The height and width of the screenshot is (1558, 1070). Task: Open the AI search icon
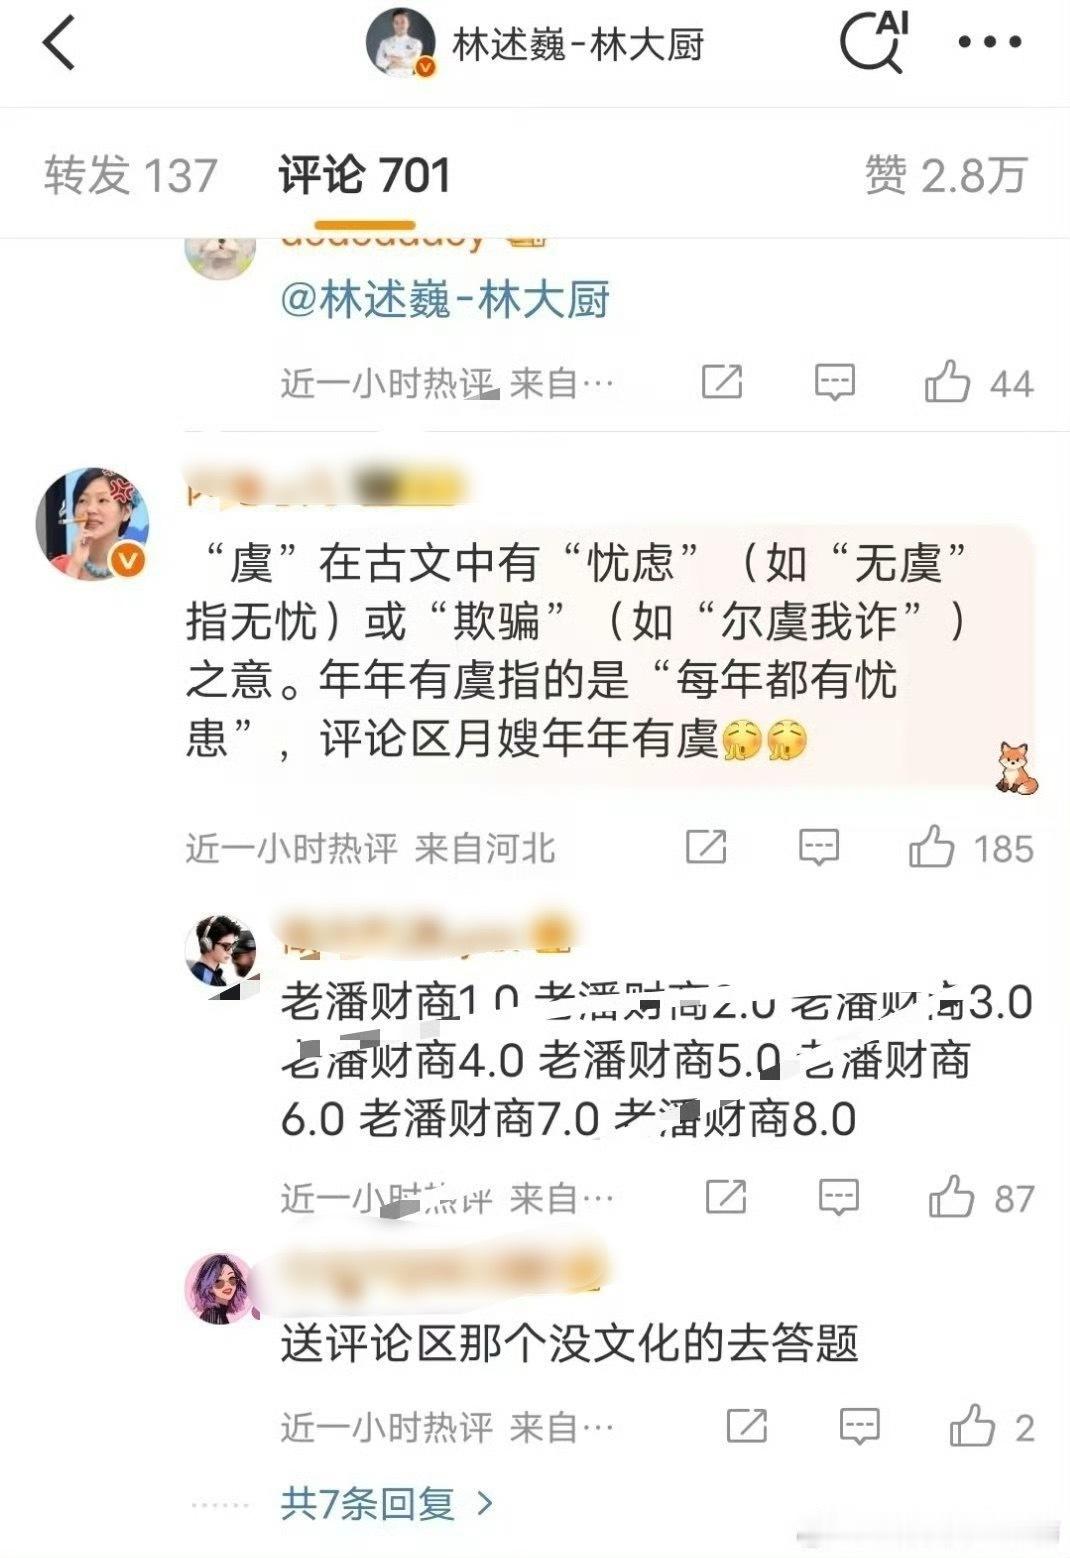pyautogui.click(x=873, y=42)
